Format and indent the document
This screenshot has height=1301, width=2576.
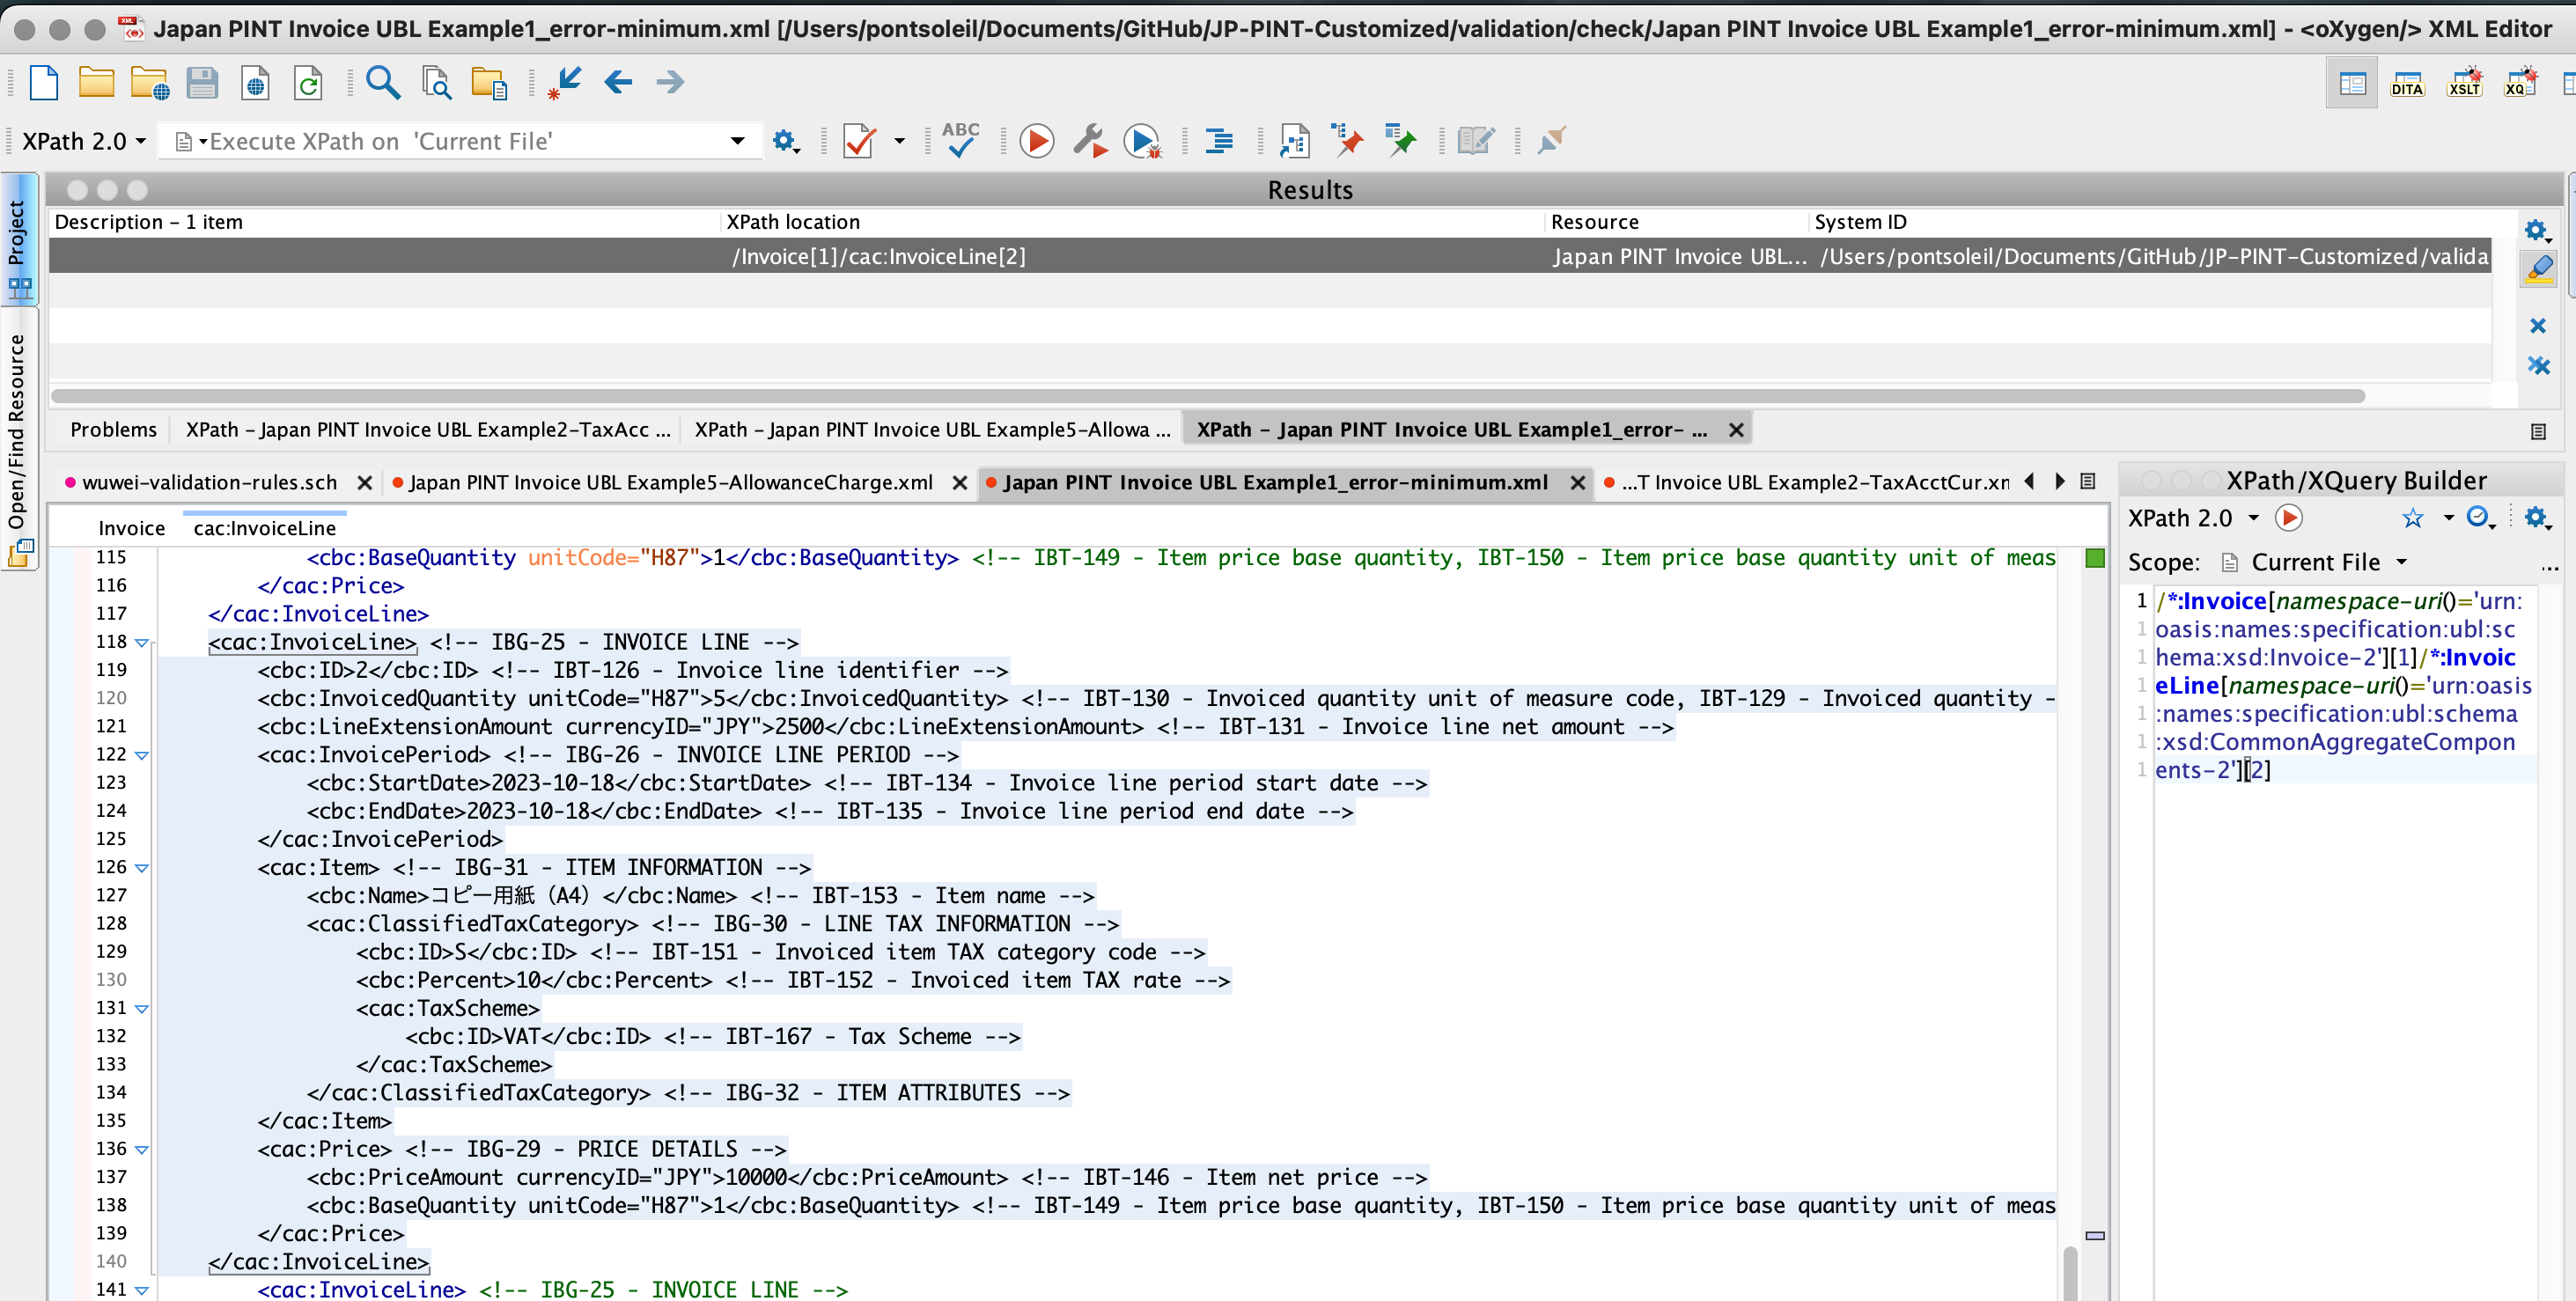tap(1219, 141)
